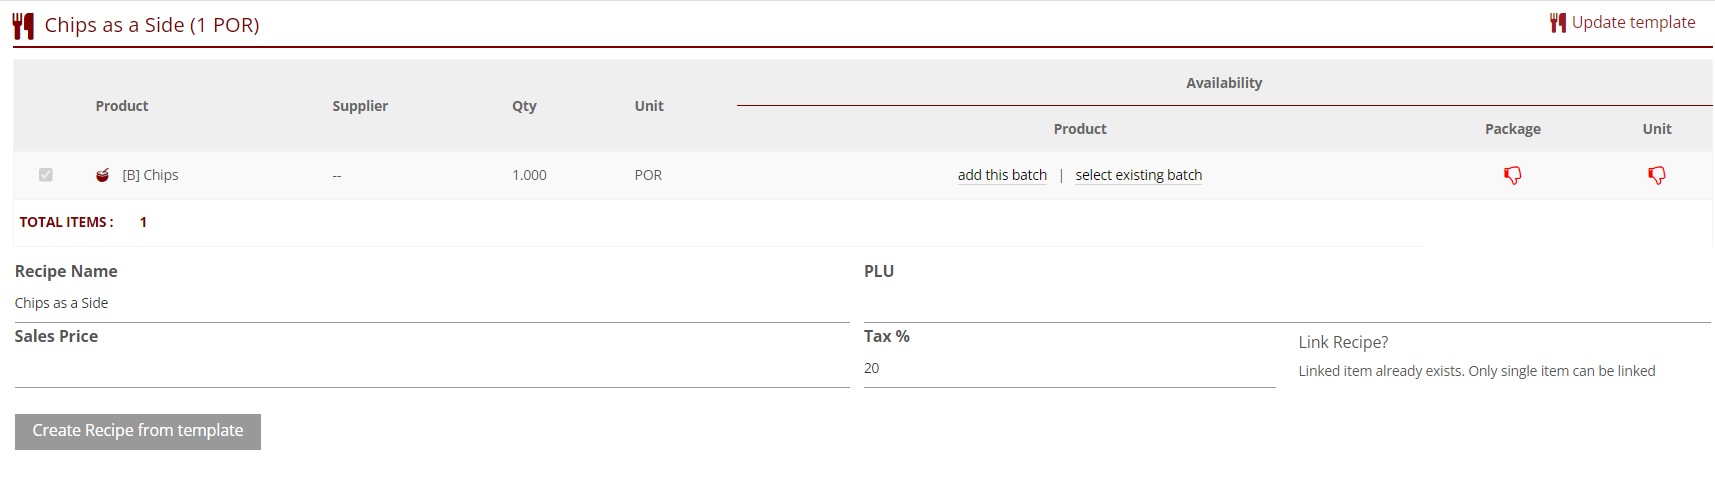Click the fork and knife icon beside title
The image size is (1715, 480).
coord(23,25)
